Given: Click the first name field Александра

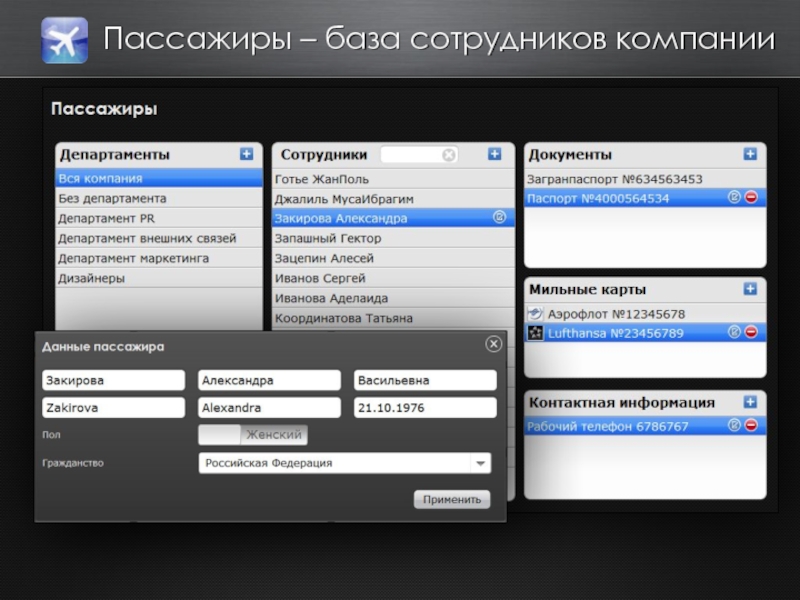Looking at the screenshot, I should point(269,380).
